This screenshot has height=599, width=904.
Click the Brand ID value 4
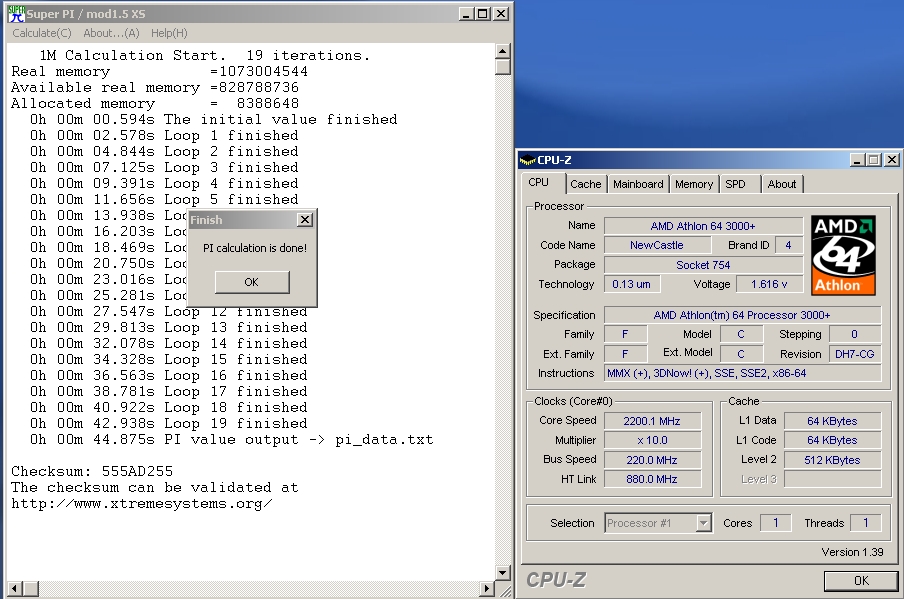pyautogui.click(x=789, y=245)
